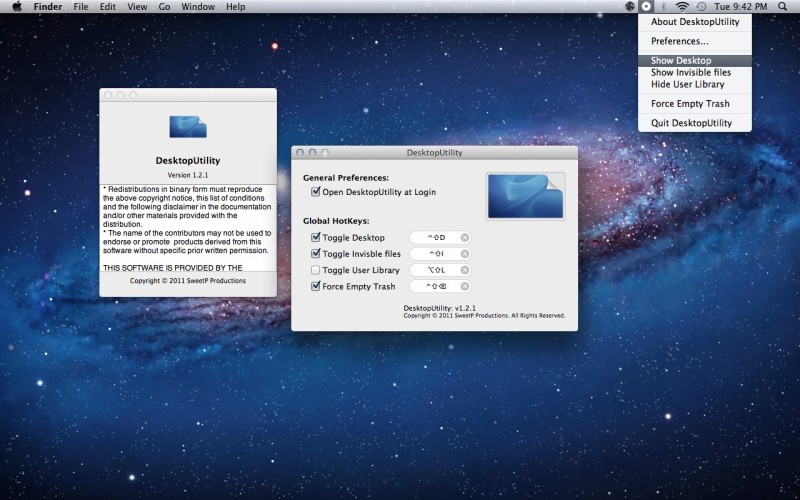Choose Show Invisible files menu item

coord(694,72)
